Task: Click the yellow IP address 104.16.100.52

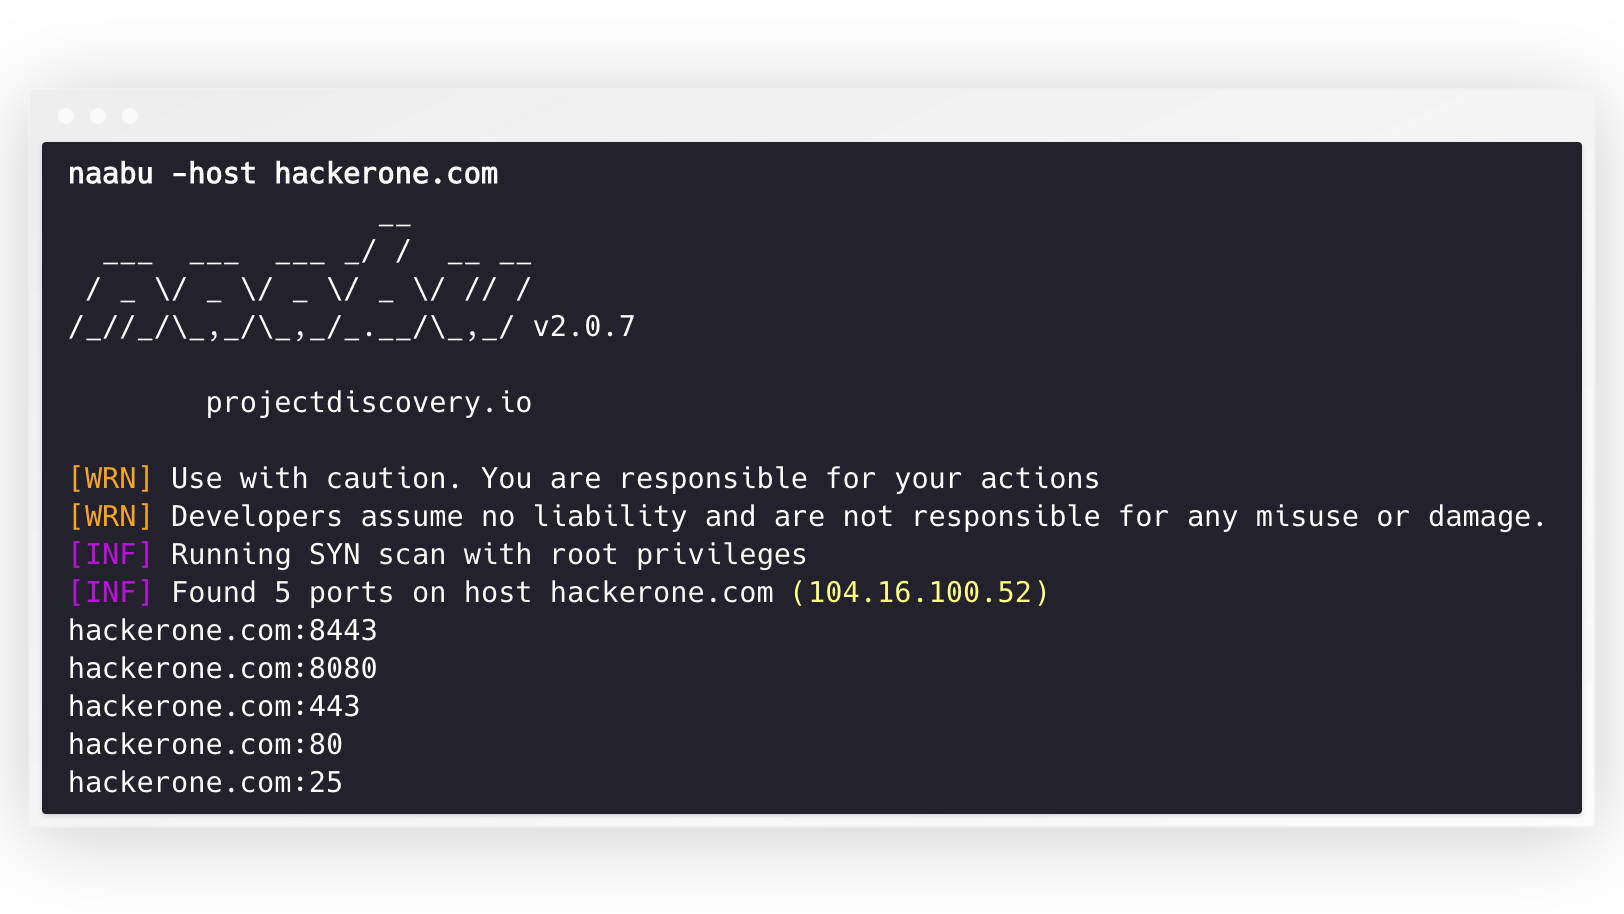Action: point(919,593)
